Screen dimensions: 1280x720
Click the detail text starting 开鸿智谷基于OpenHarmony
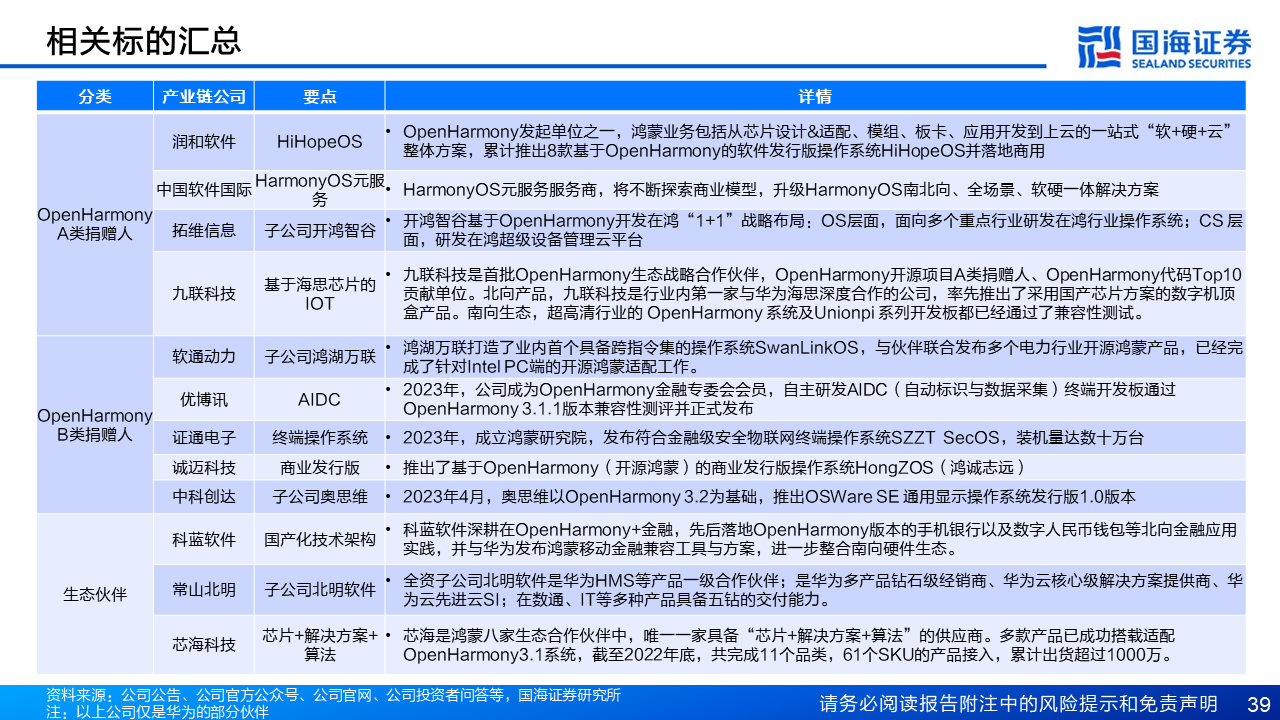[x=823, y=230]
